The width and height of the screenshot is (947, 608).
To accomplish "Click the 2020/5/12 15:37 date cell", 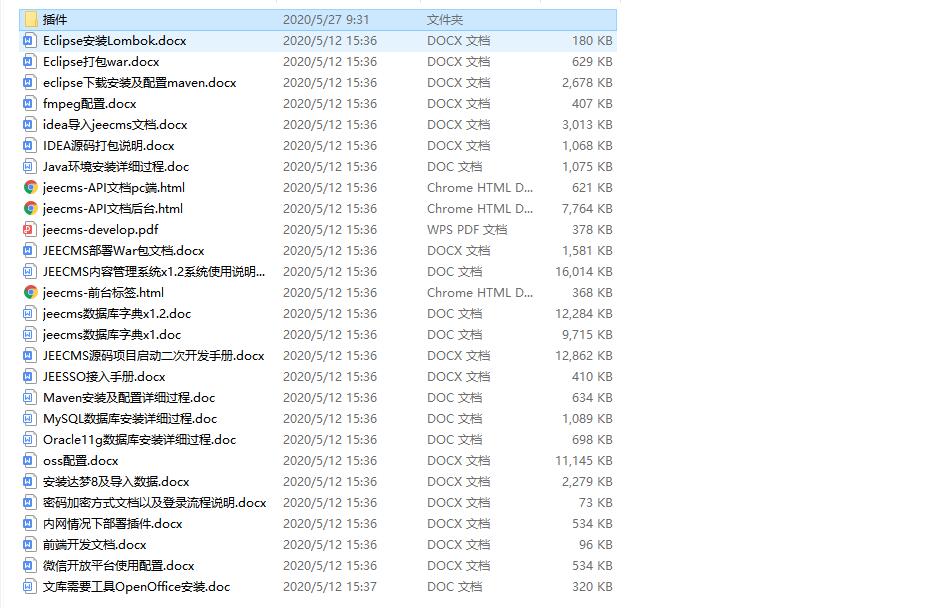I will [x=330, y=587].
